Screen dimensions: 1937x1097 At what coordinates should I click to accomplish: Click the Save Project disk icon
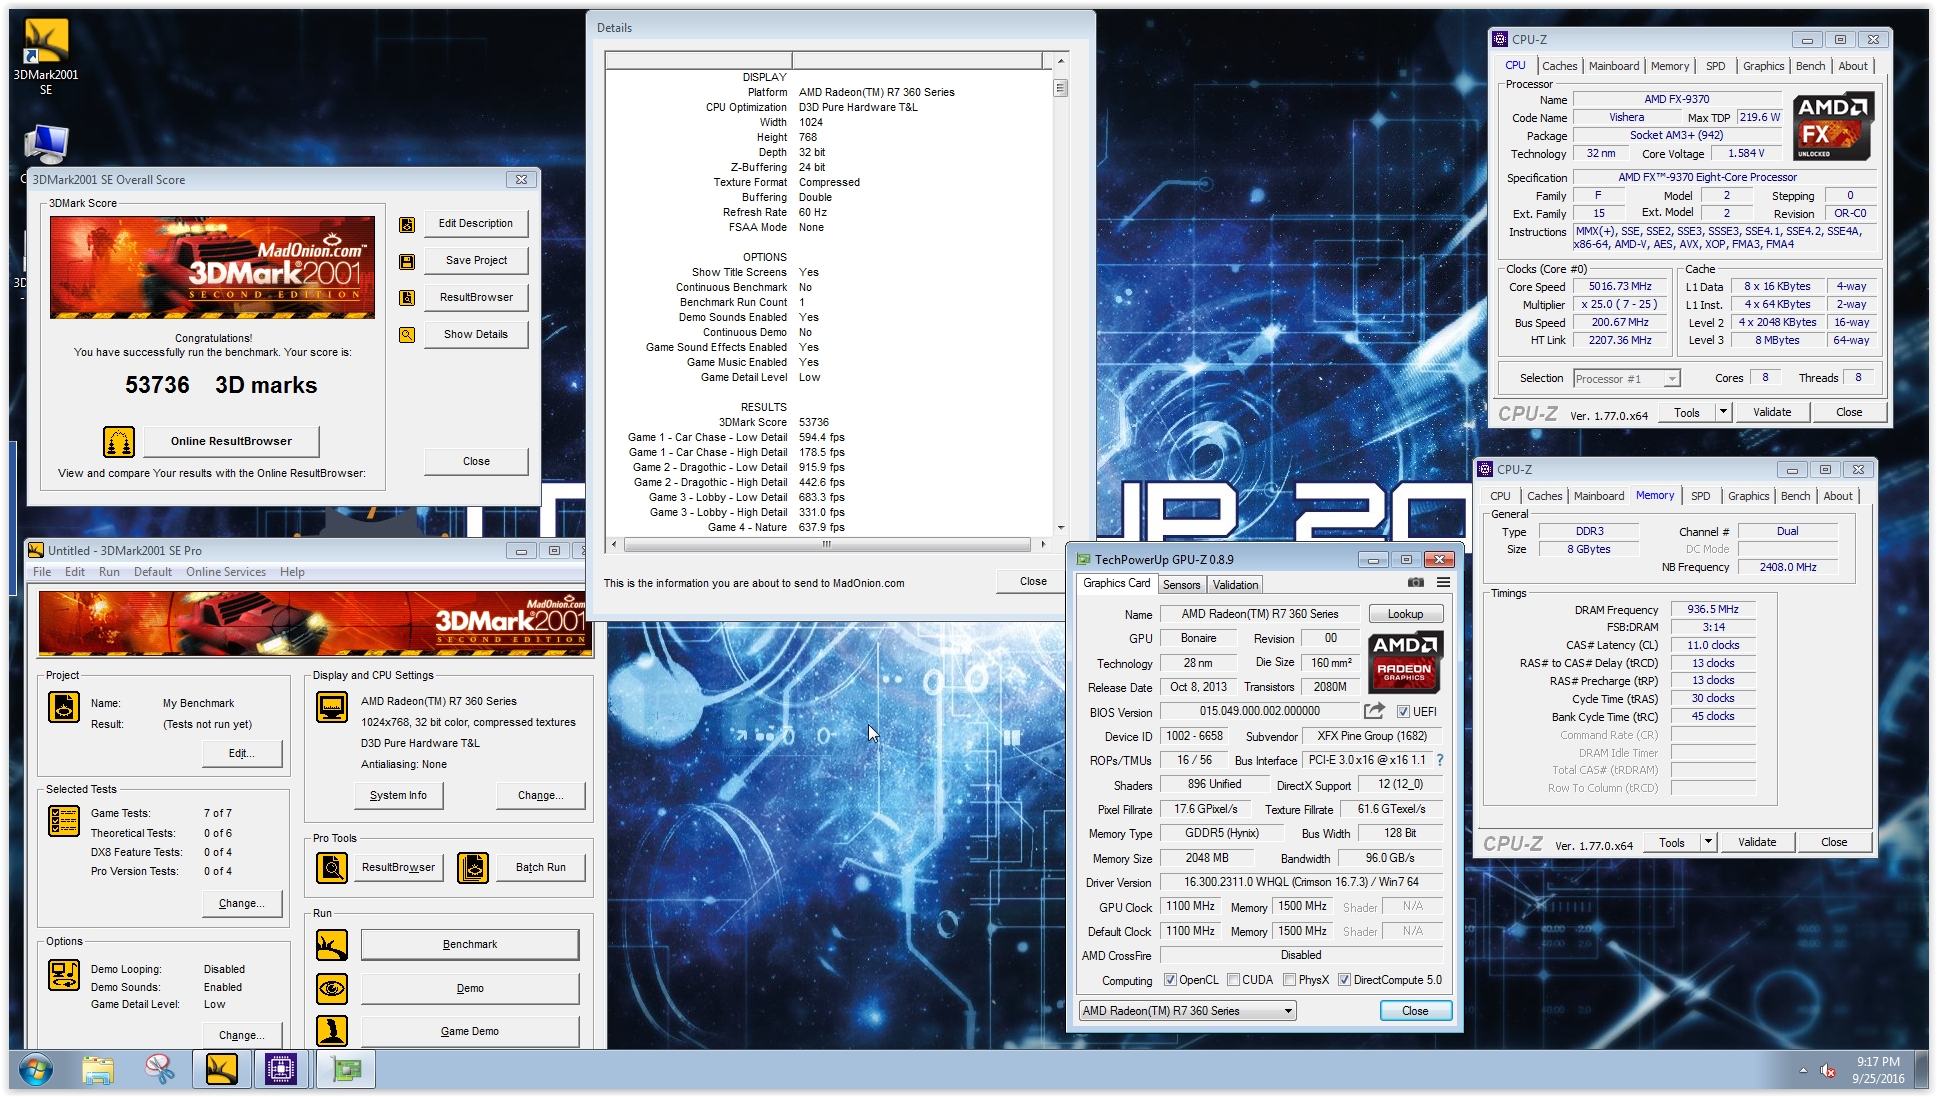pos(407,261)
